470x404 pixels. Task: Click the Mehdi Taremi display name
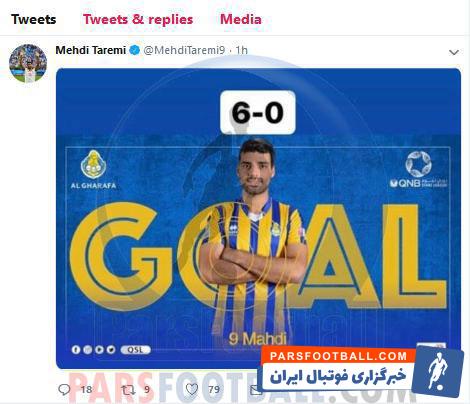90,50
